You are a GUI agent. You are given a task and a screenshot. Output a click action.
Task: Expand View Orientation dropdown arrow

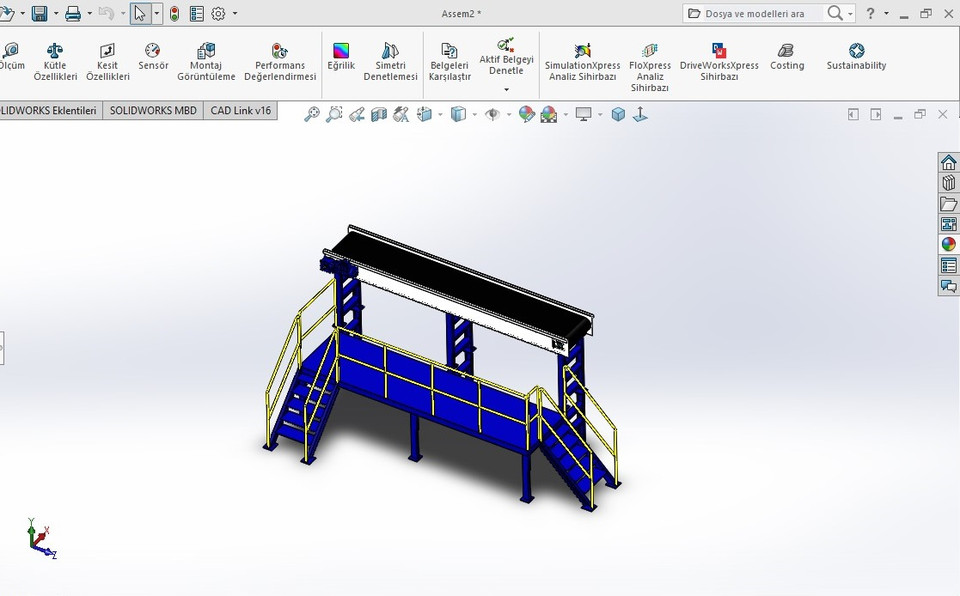click(440, 115)
